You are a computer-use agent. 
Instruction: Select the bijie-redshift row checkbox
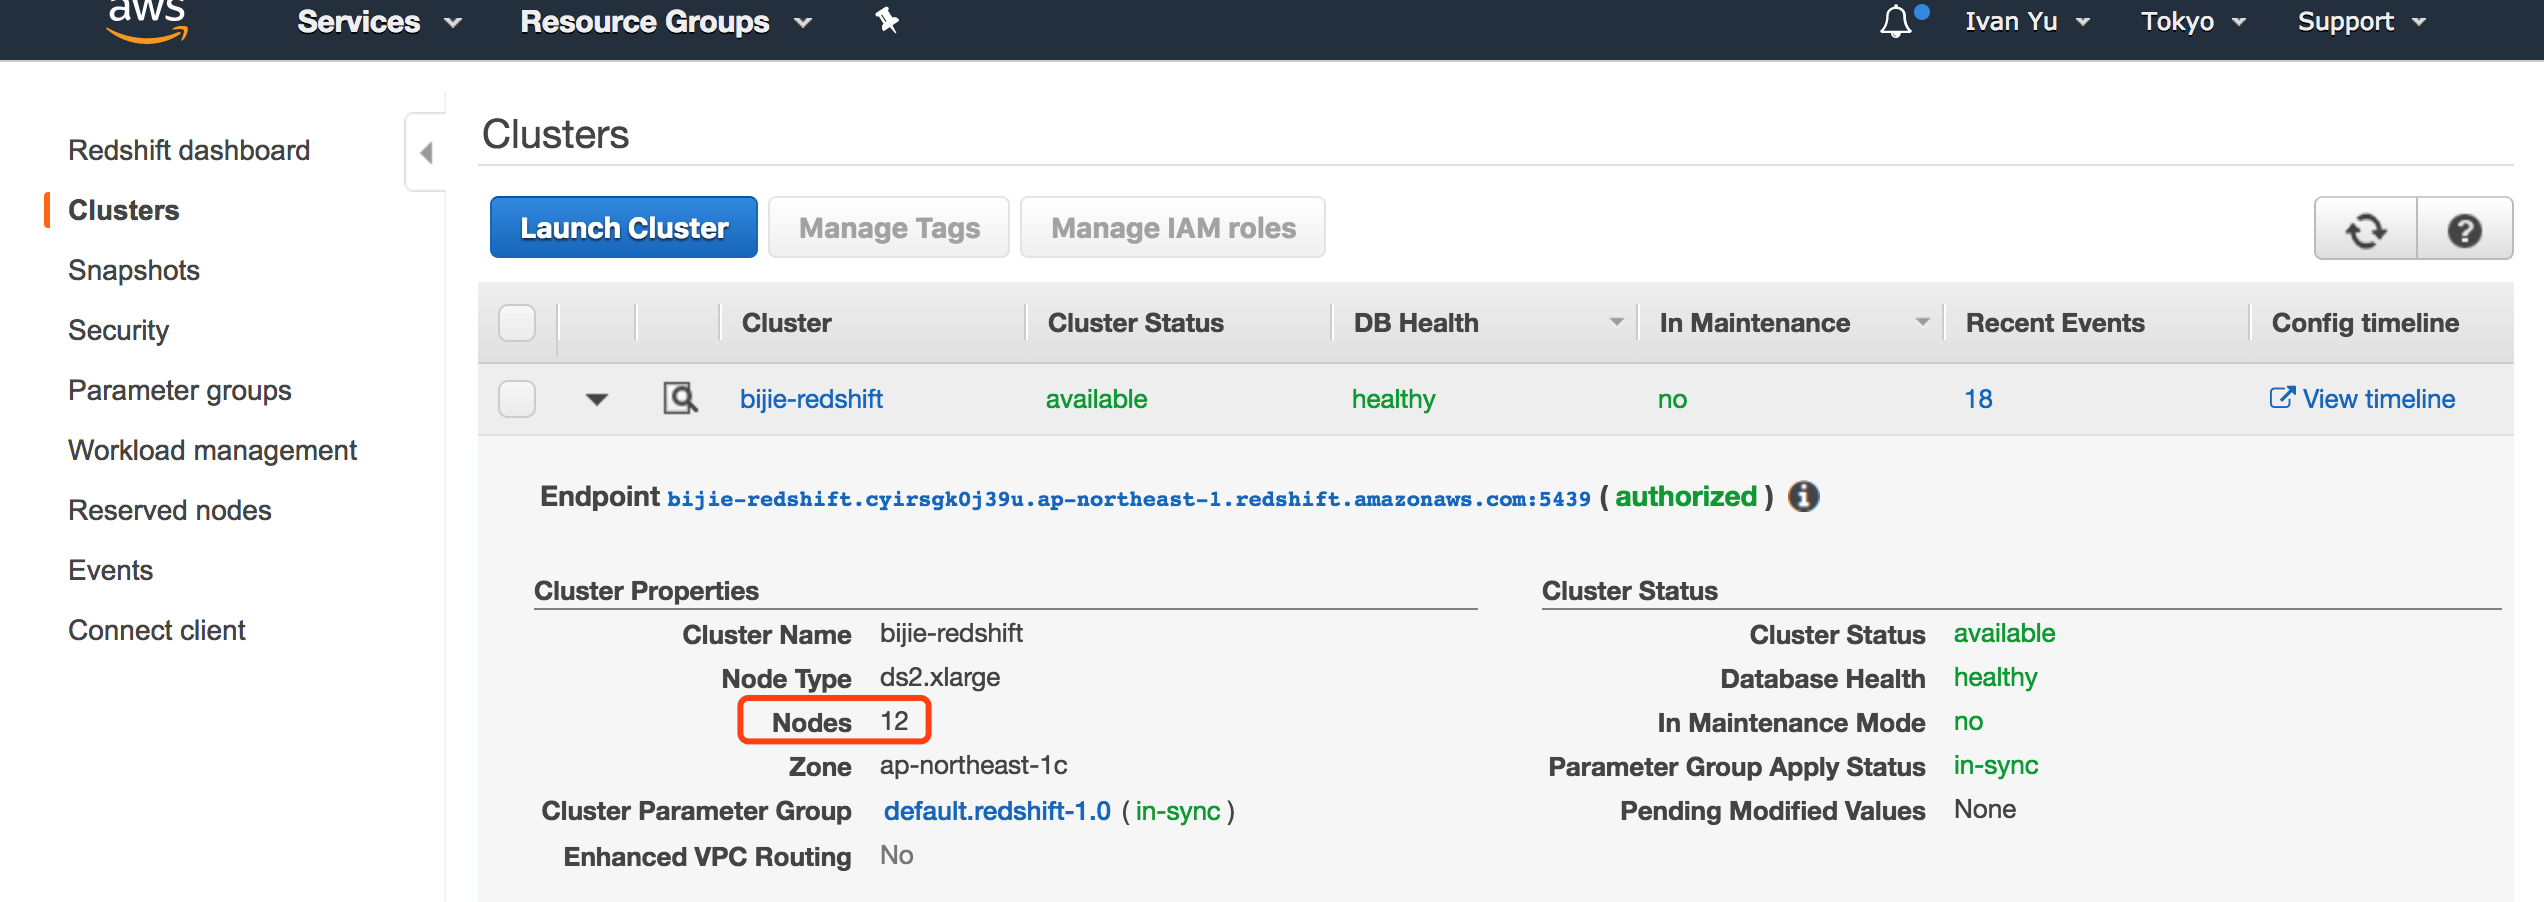pos(517,399)
